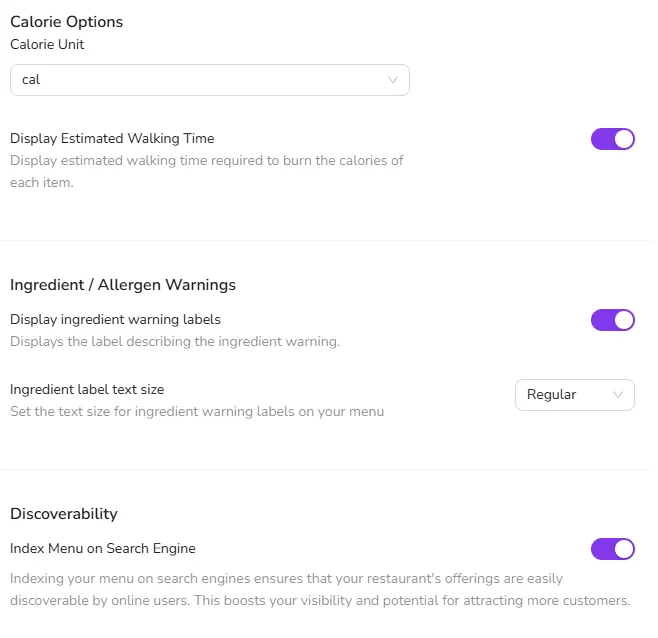658x638 pixels.
Task: Click the Ingredient label text size label
Action: pyautogui.click(x=88, y=392)
